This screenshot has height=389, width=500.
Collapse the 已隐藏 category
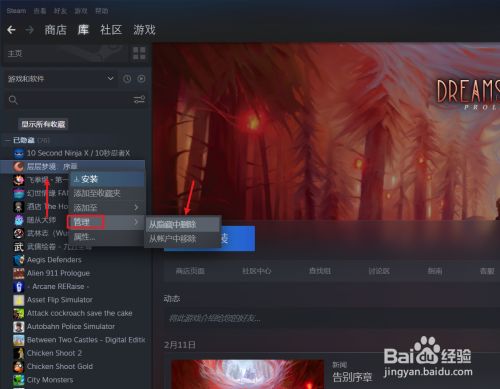(x=8, y=140)
